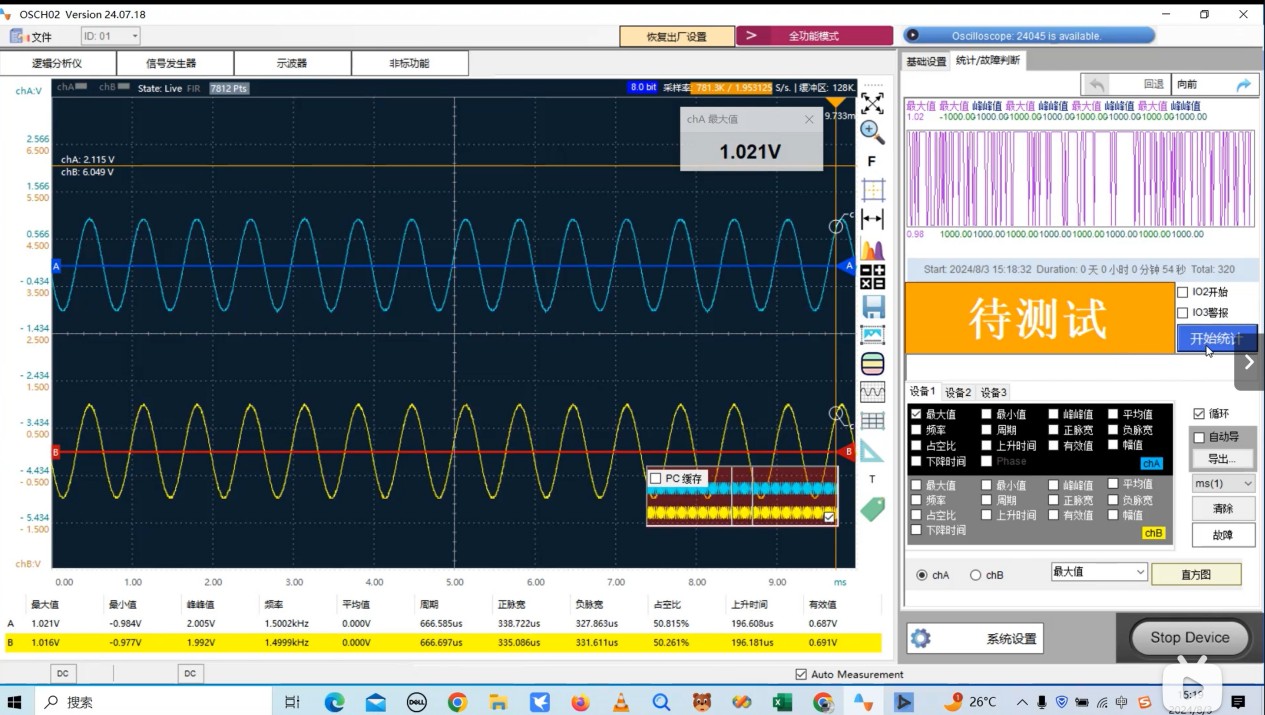
Task: Select the magnifier zoom tool
Action: point(872,132)
